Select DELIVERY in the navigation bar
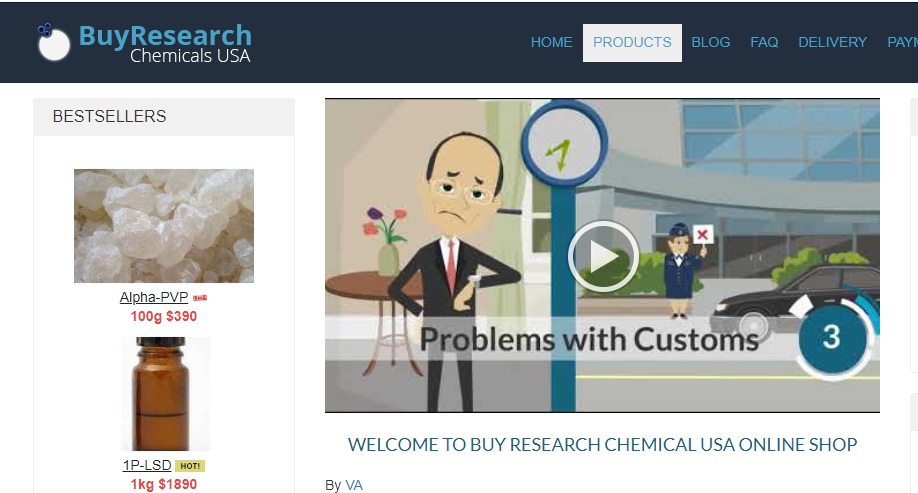Image resolution: width=918 pixels, height=493 pixels. (833, 43)
